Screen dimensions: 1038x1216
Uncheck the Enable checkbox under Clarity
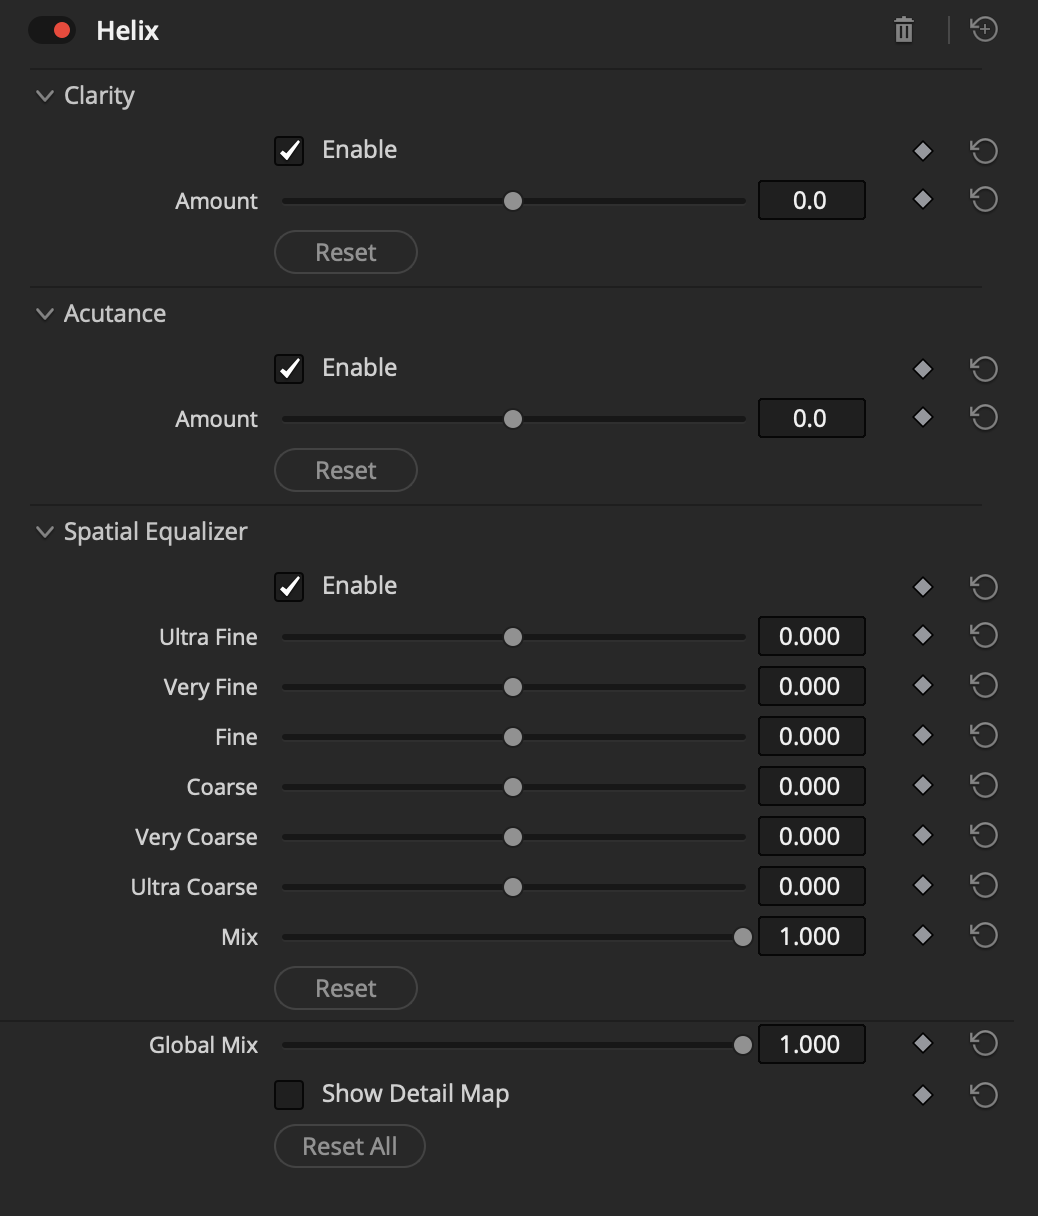pos(288,150)
